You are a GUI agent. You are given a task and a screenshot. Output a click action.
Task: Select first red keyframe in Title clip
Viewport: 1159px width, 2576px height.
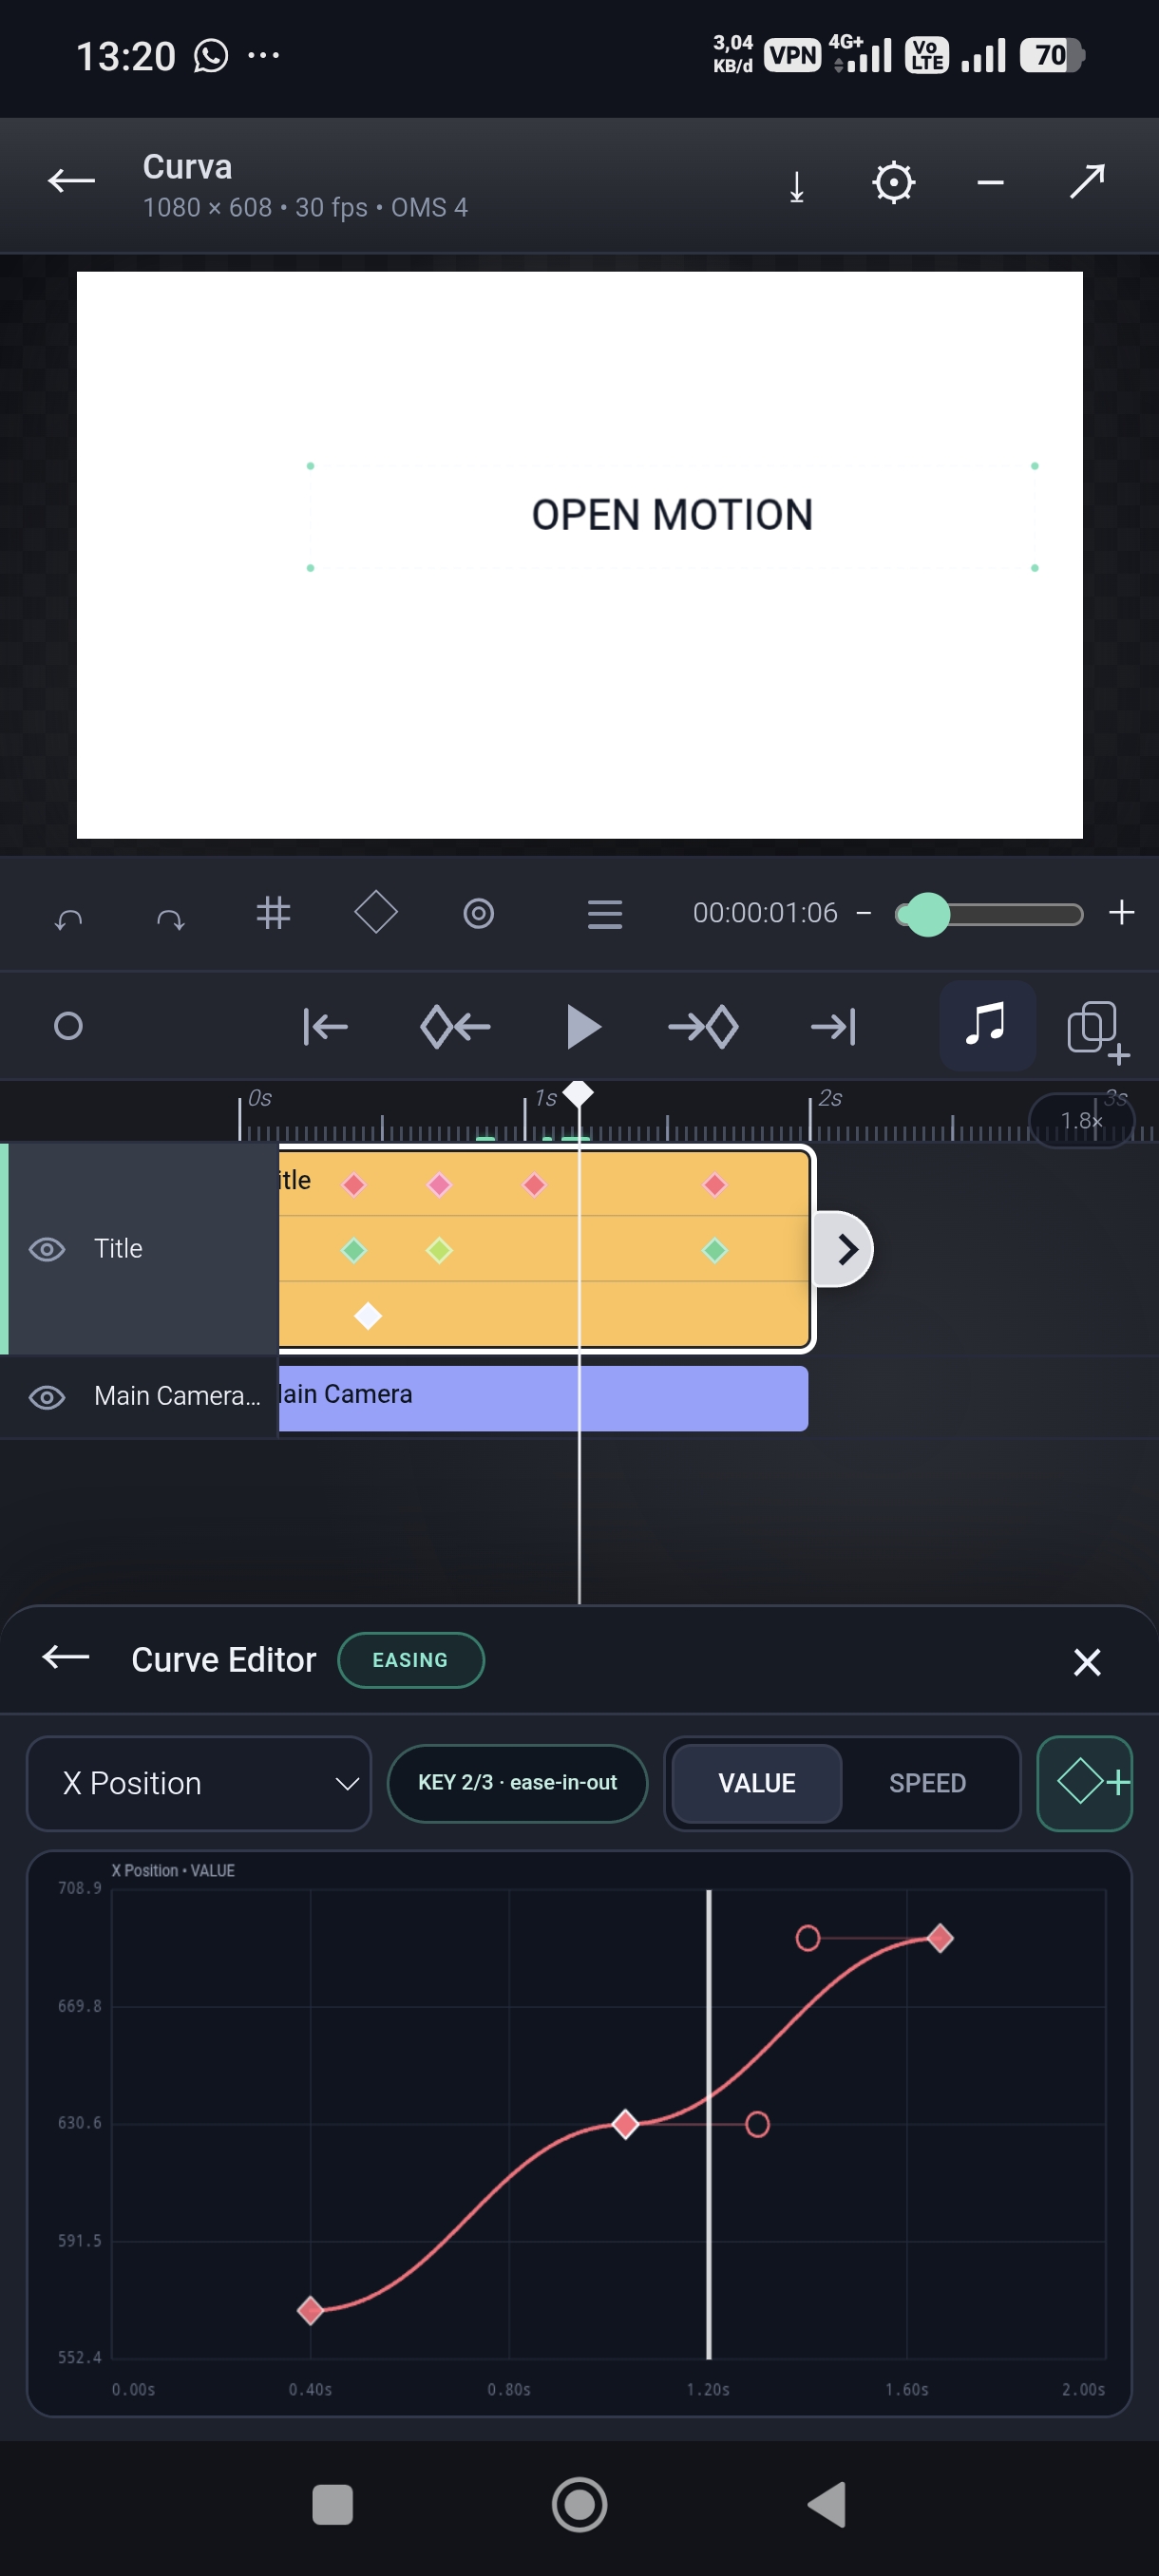click(353, 1185)
